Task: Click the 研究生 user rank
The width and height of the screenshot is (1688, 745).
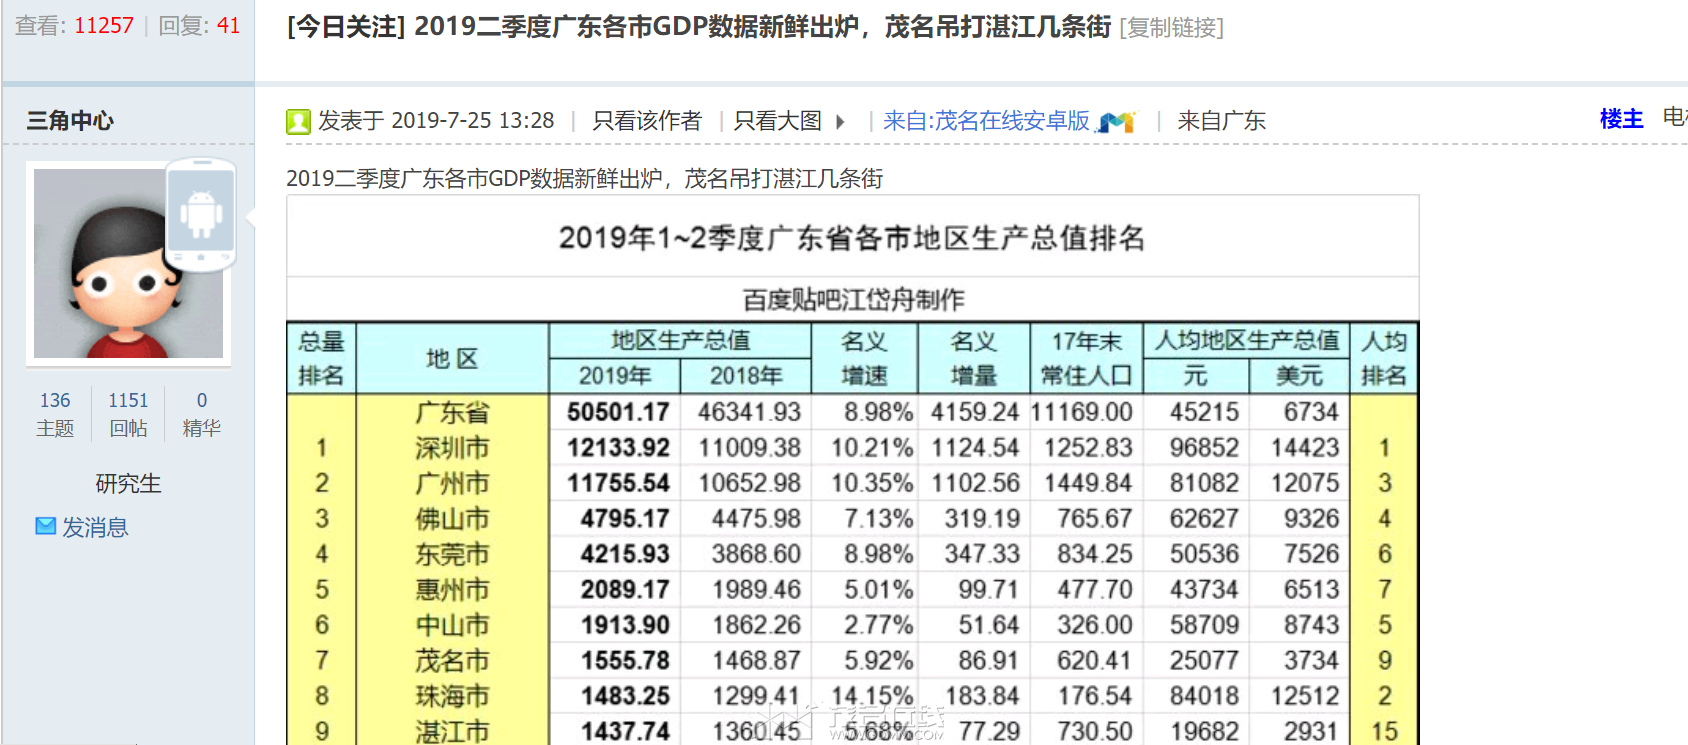Action: coord(128,484)
